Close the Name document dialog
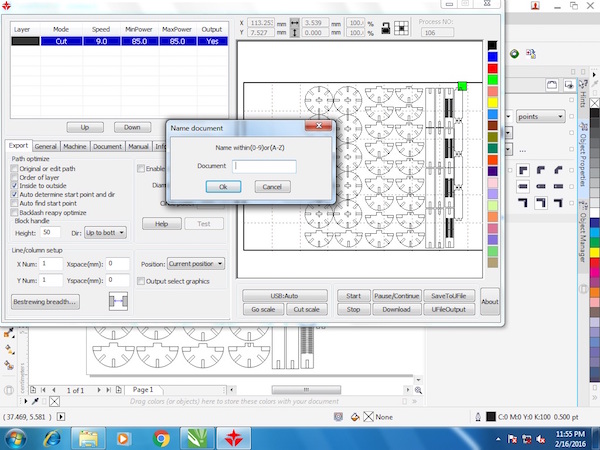This screenshot has width=600, height=450. [319, 126]
